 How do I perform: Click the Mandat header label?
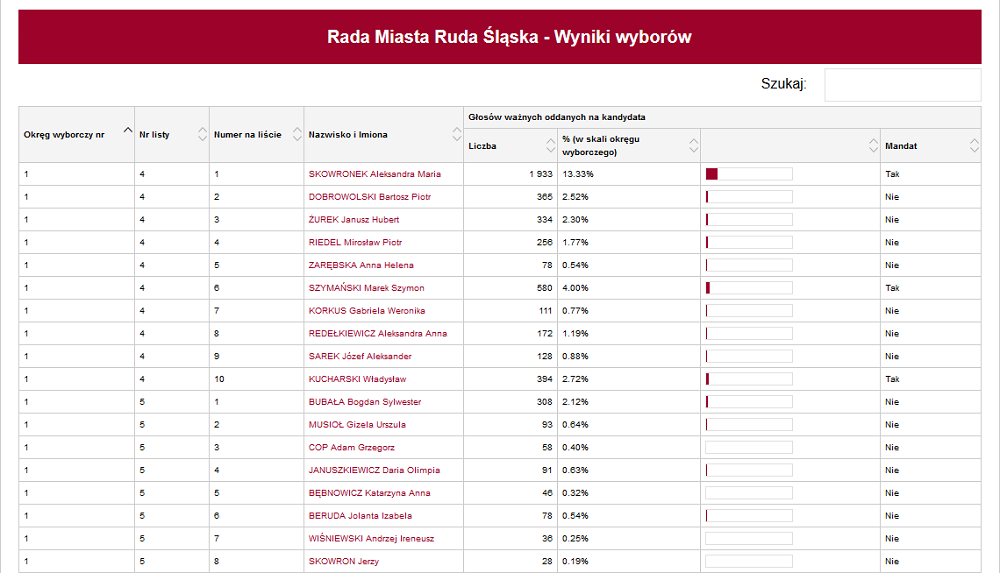click(x=901, y=146)
